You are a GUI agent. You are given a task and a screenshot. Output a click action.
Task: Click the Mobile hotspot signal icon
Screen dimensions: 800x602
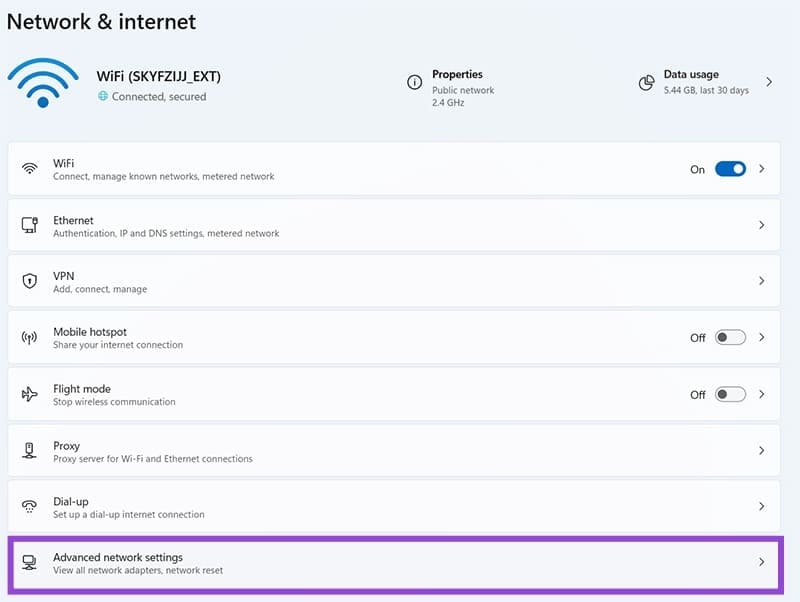(x=29, y=337)
